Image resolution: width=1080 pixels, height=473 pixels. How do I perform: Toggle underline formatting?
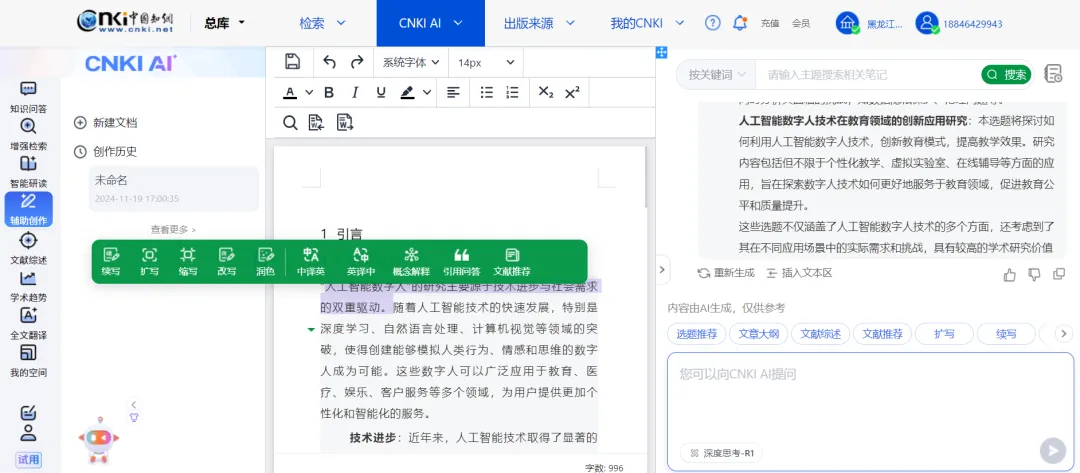(381, 92)
